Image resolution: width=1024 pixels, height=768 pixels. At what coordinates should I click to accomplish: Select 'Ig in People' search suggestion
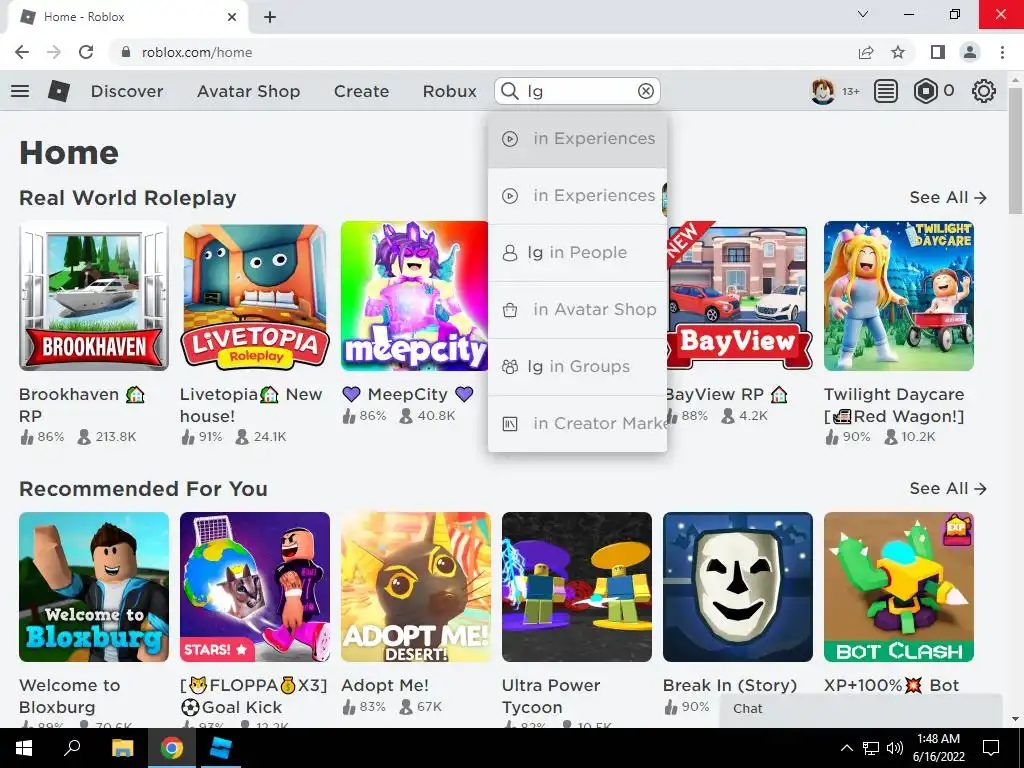(x=577, y=253)
